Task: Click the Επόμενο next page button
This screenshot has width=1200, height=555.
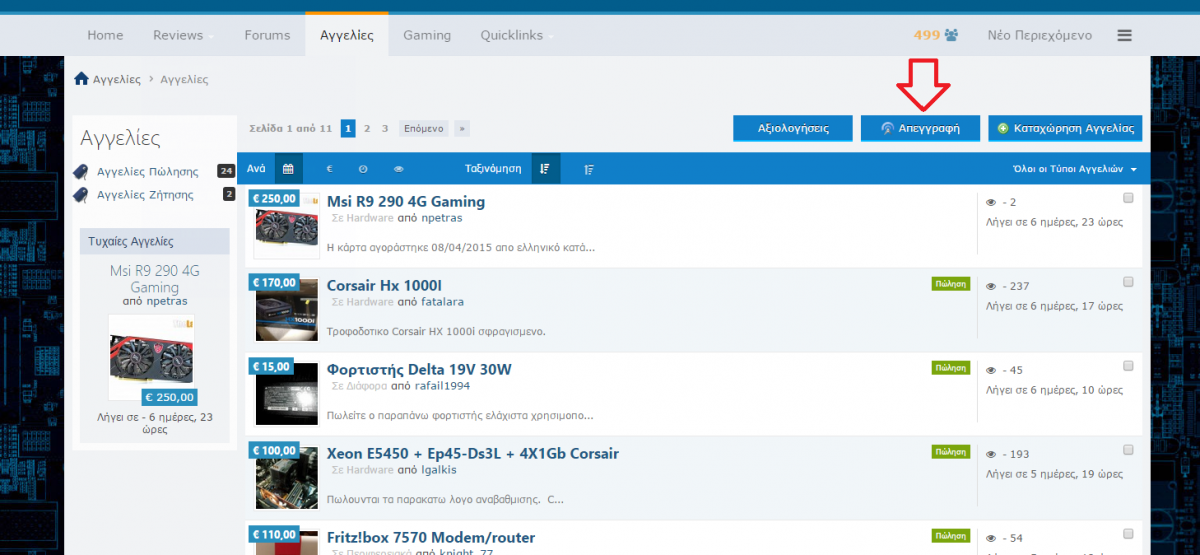Action: [424, 128]
